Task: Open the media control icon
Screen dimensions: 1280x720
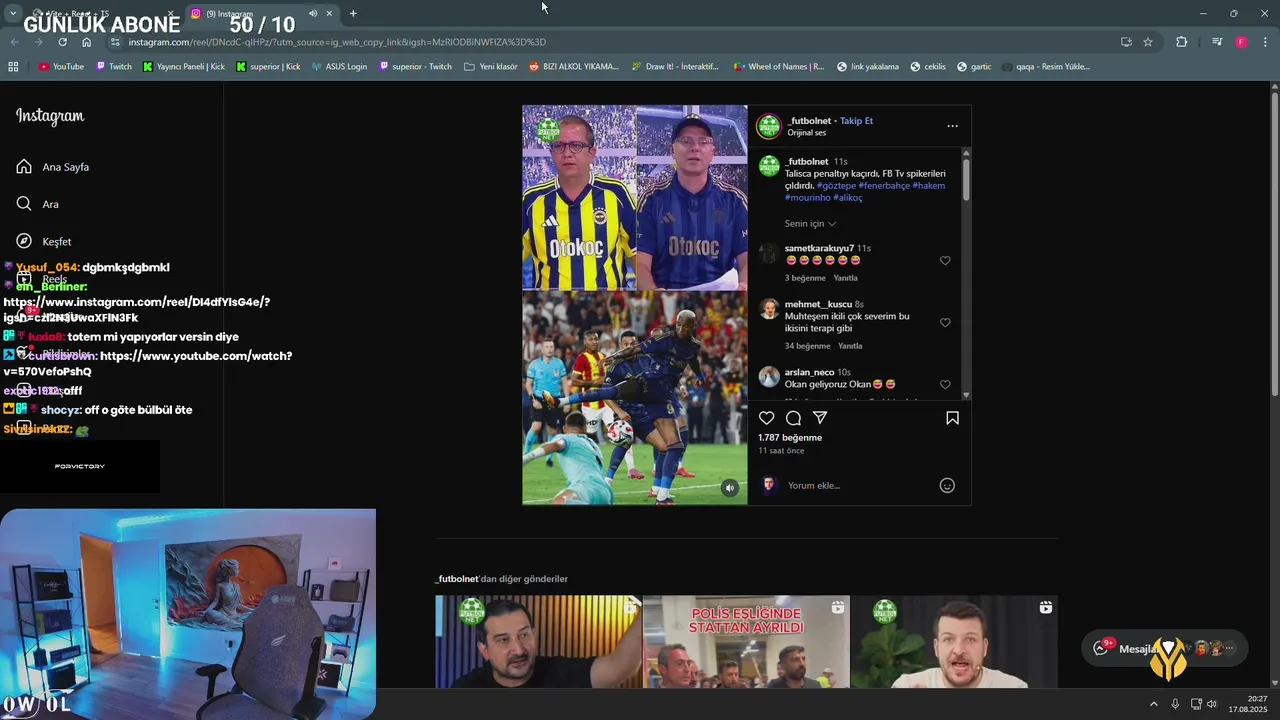Action: click(x=1217, y=42)
